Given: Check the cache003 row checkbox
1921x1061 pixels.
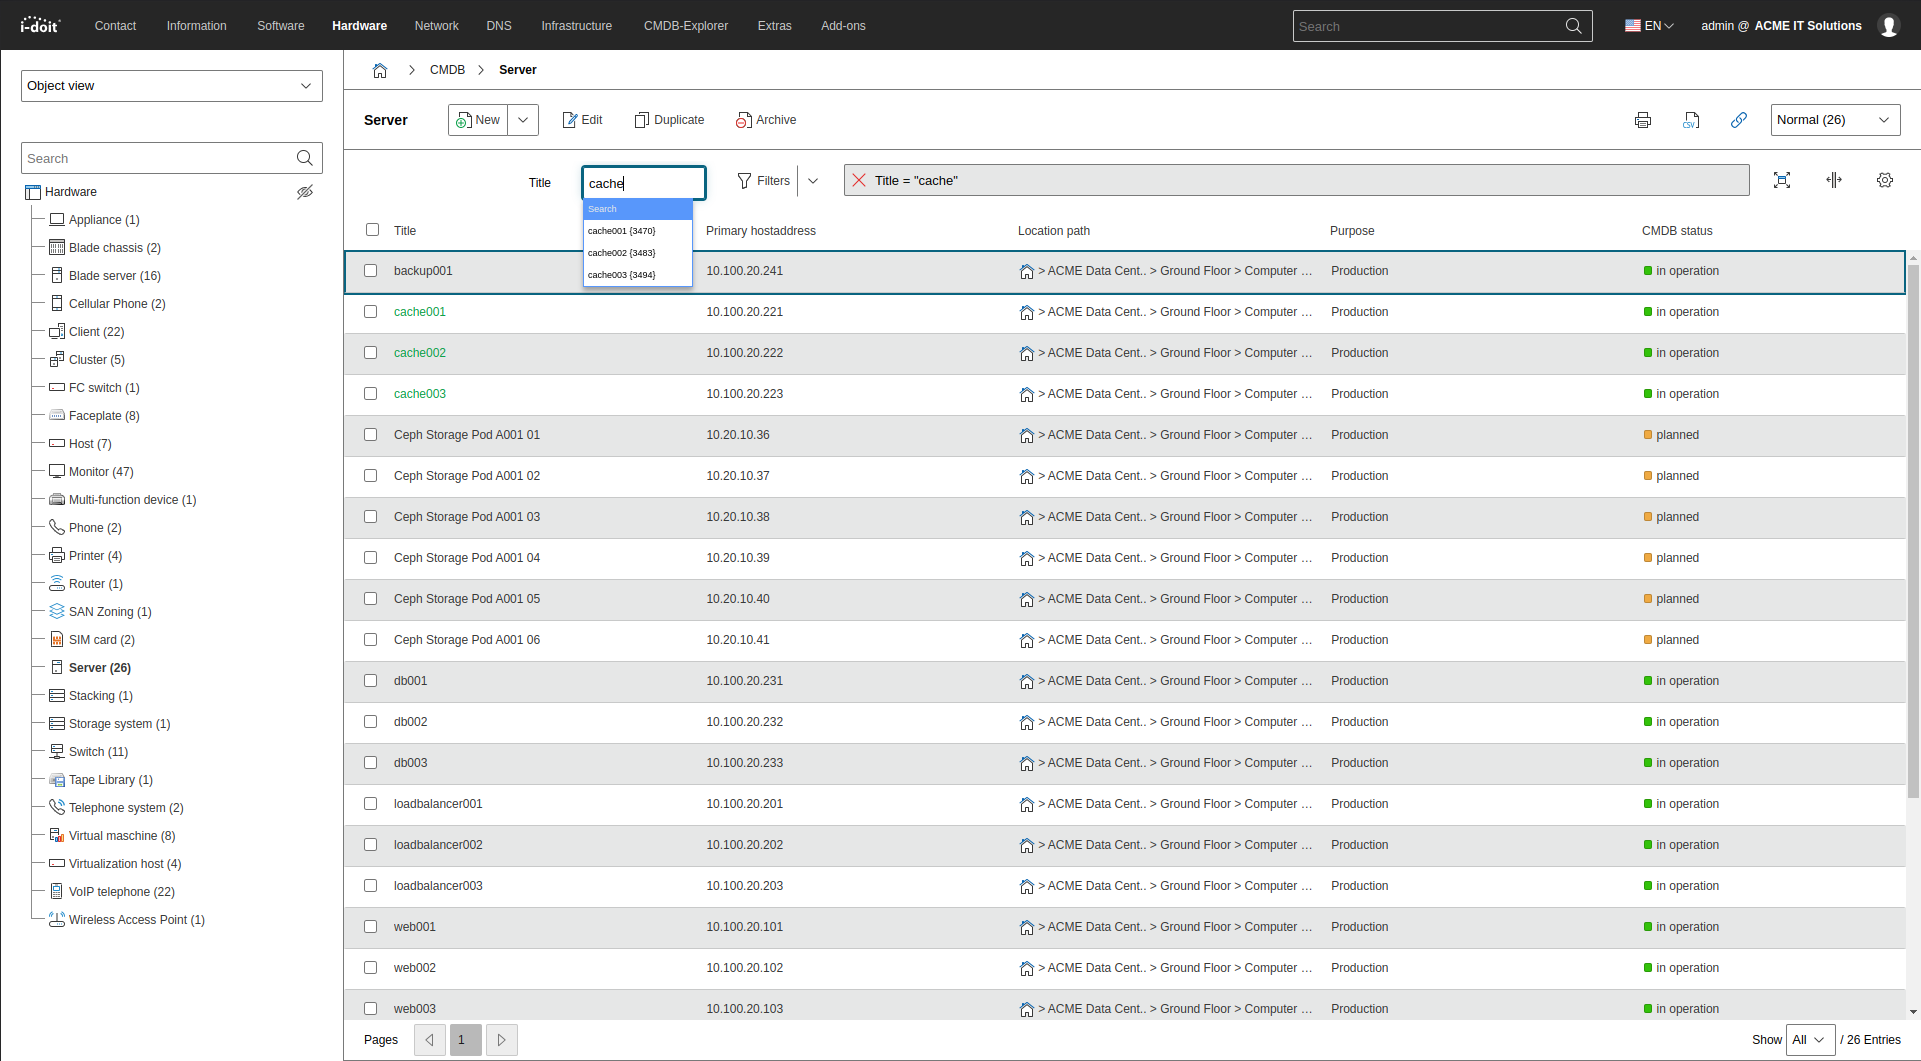Looking at the screenshot, I should pos(371,394).
